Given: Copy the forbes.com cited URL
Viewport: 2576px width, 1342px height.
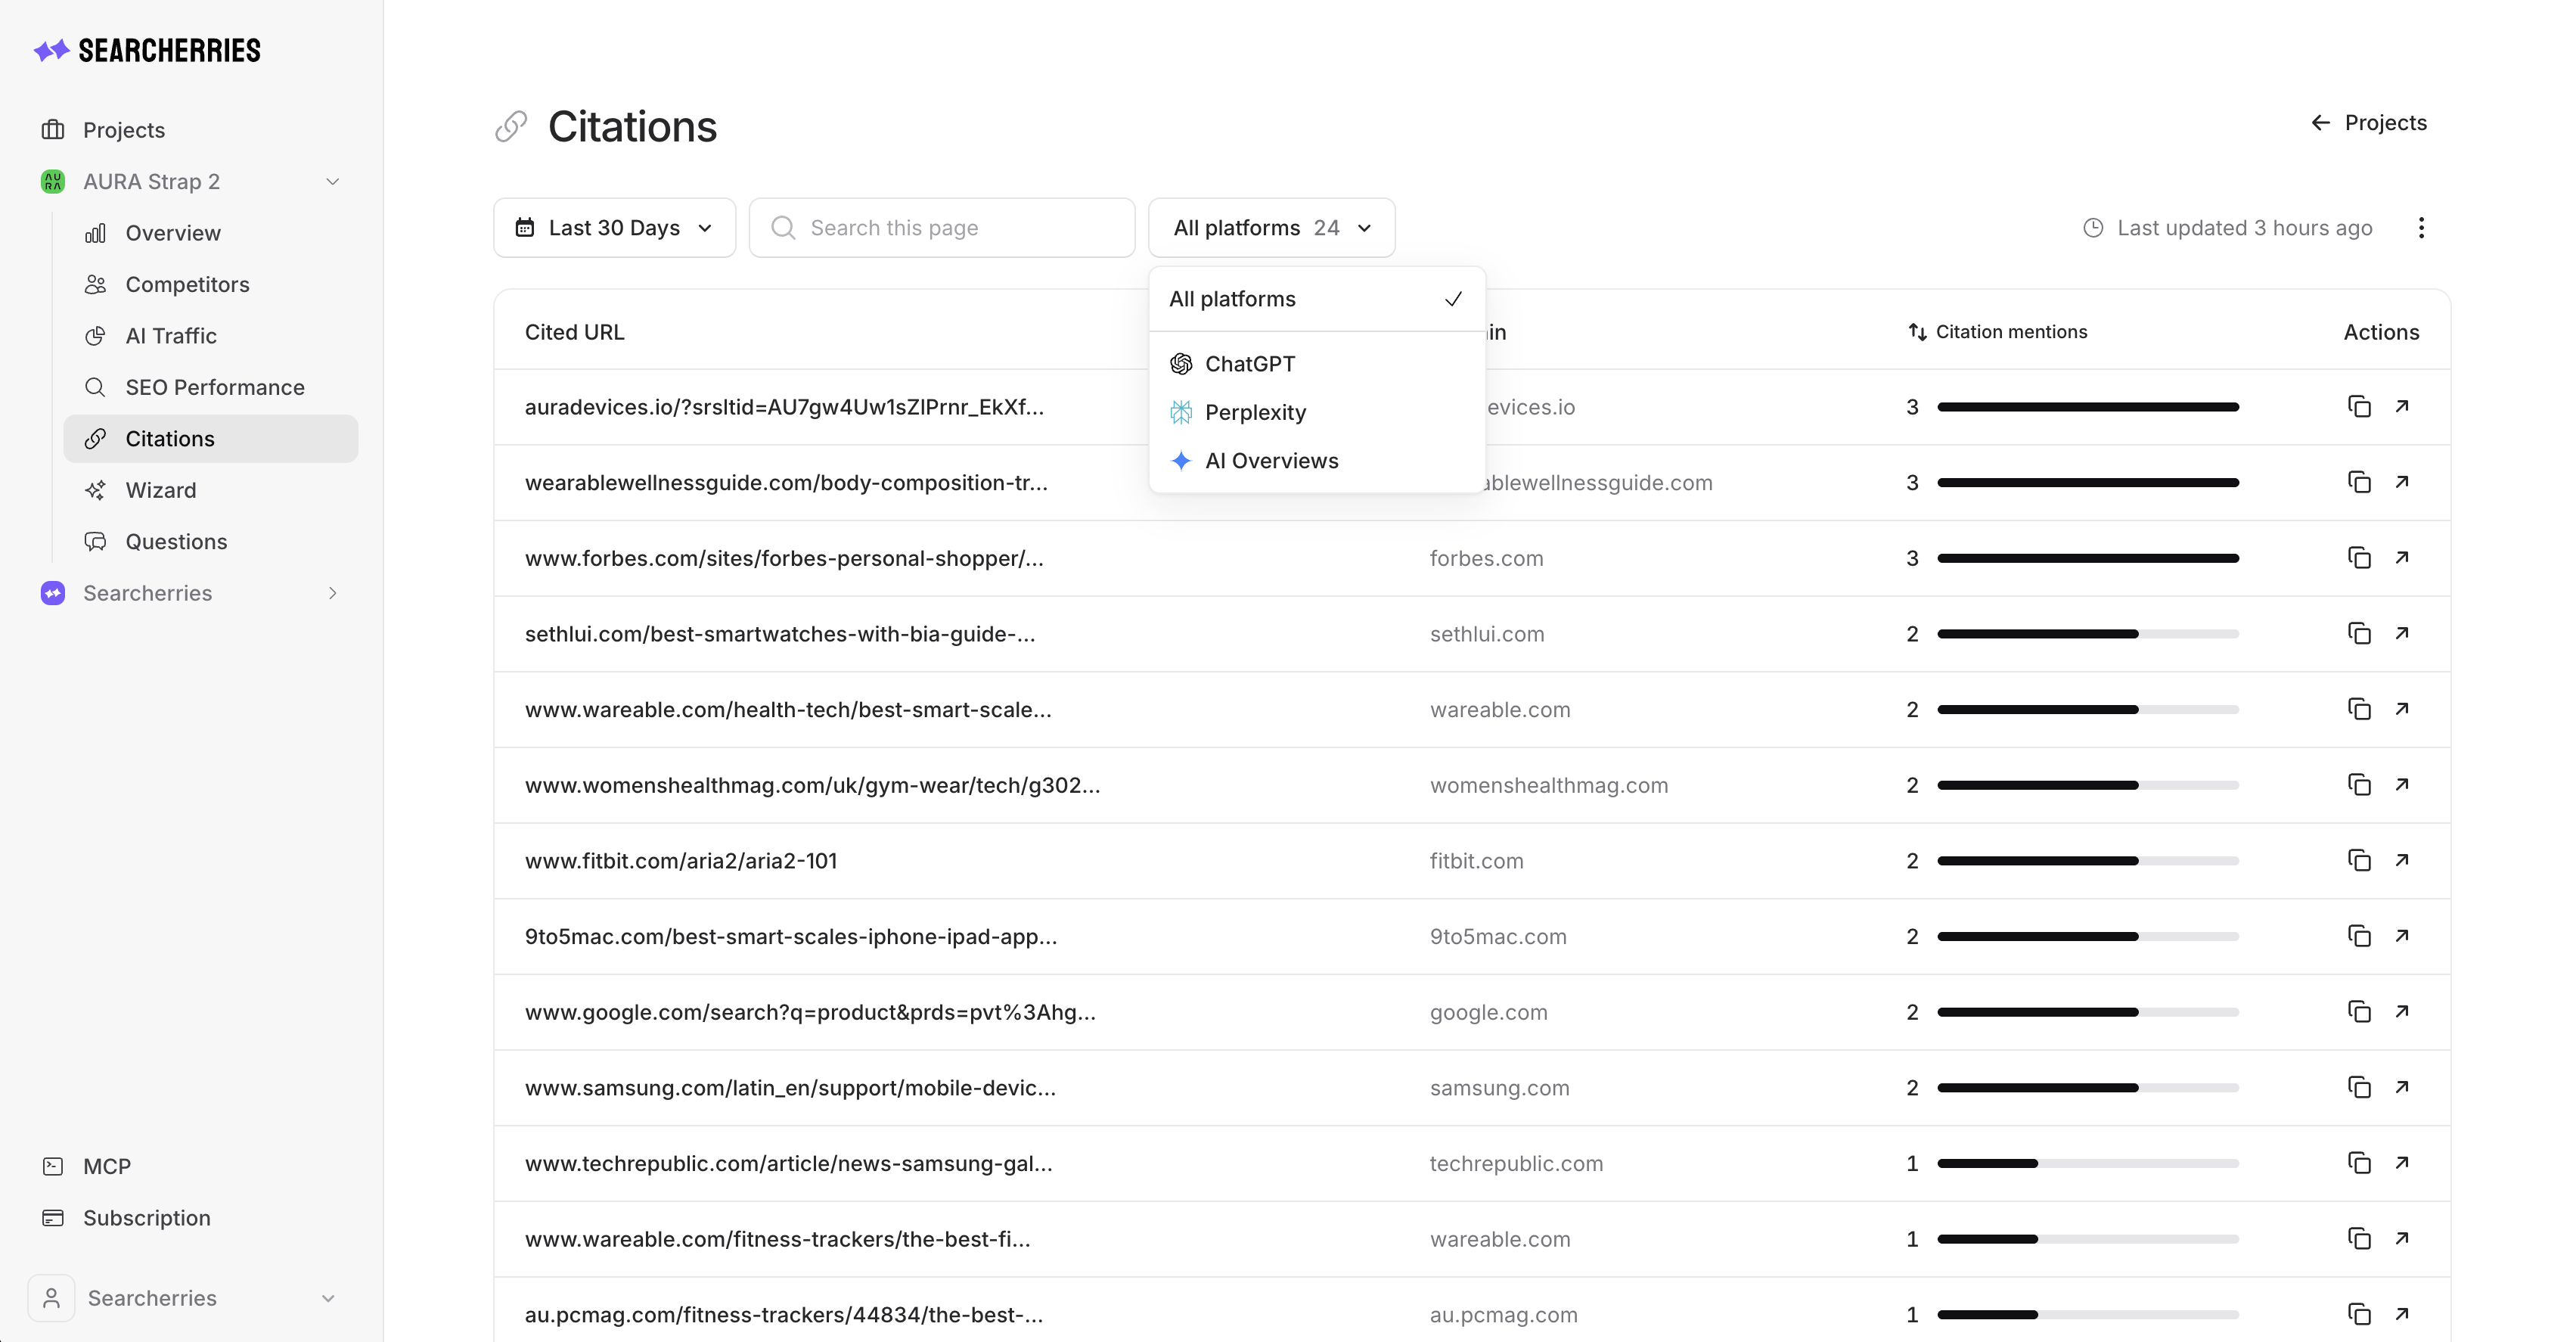Looking at the screenshot, I should tap(2359, 558).
